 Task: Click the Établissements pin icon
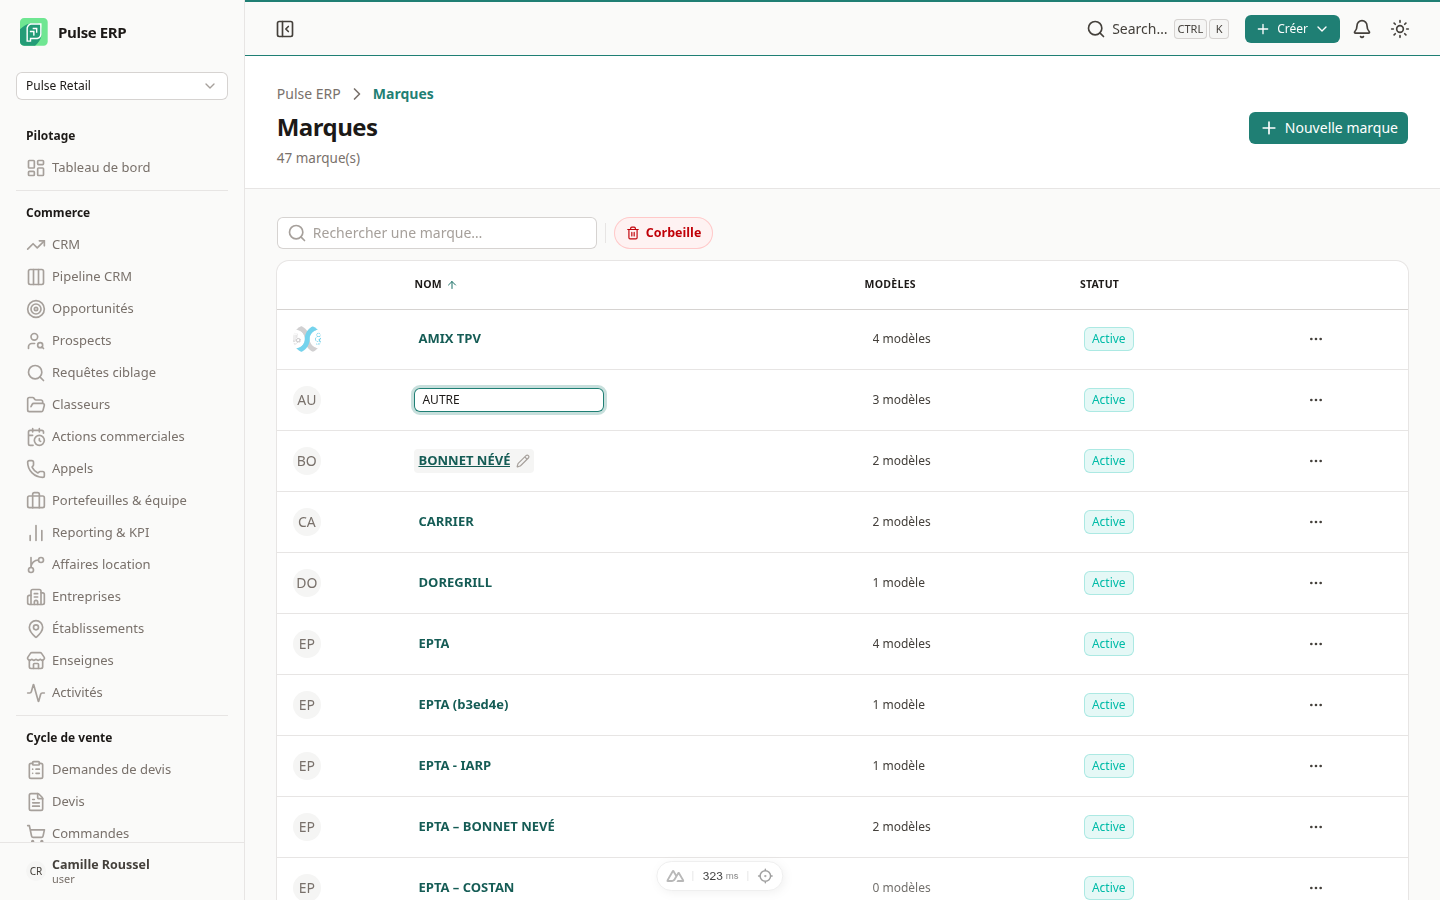[x=36, y=629]
